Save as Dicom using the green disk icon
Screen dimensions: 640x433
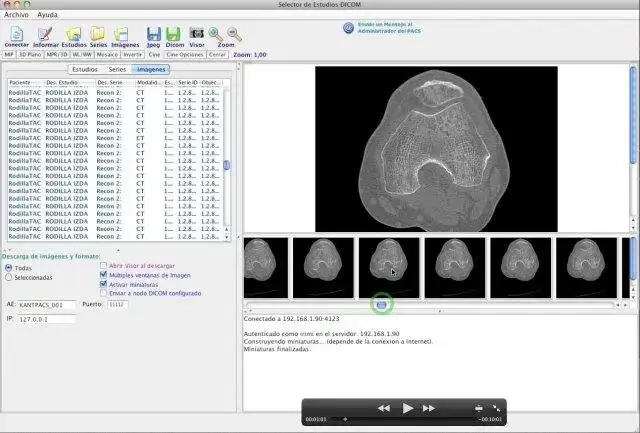175,36
